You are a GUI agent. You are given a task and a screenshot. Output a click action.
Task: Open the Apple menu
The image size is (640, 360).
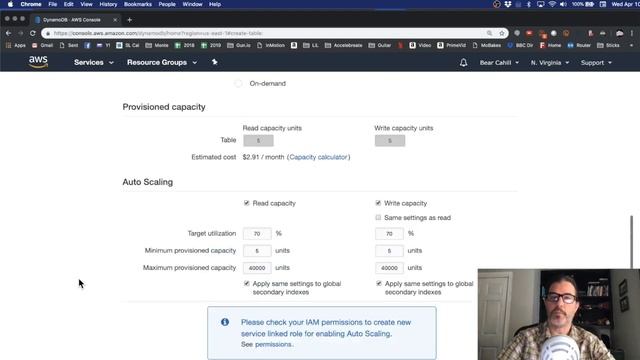pos(10,4)
